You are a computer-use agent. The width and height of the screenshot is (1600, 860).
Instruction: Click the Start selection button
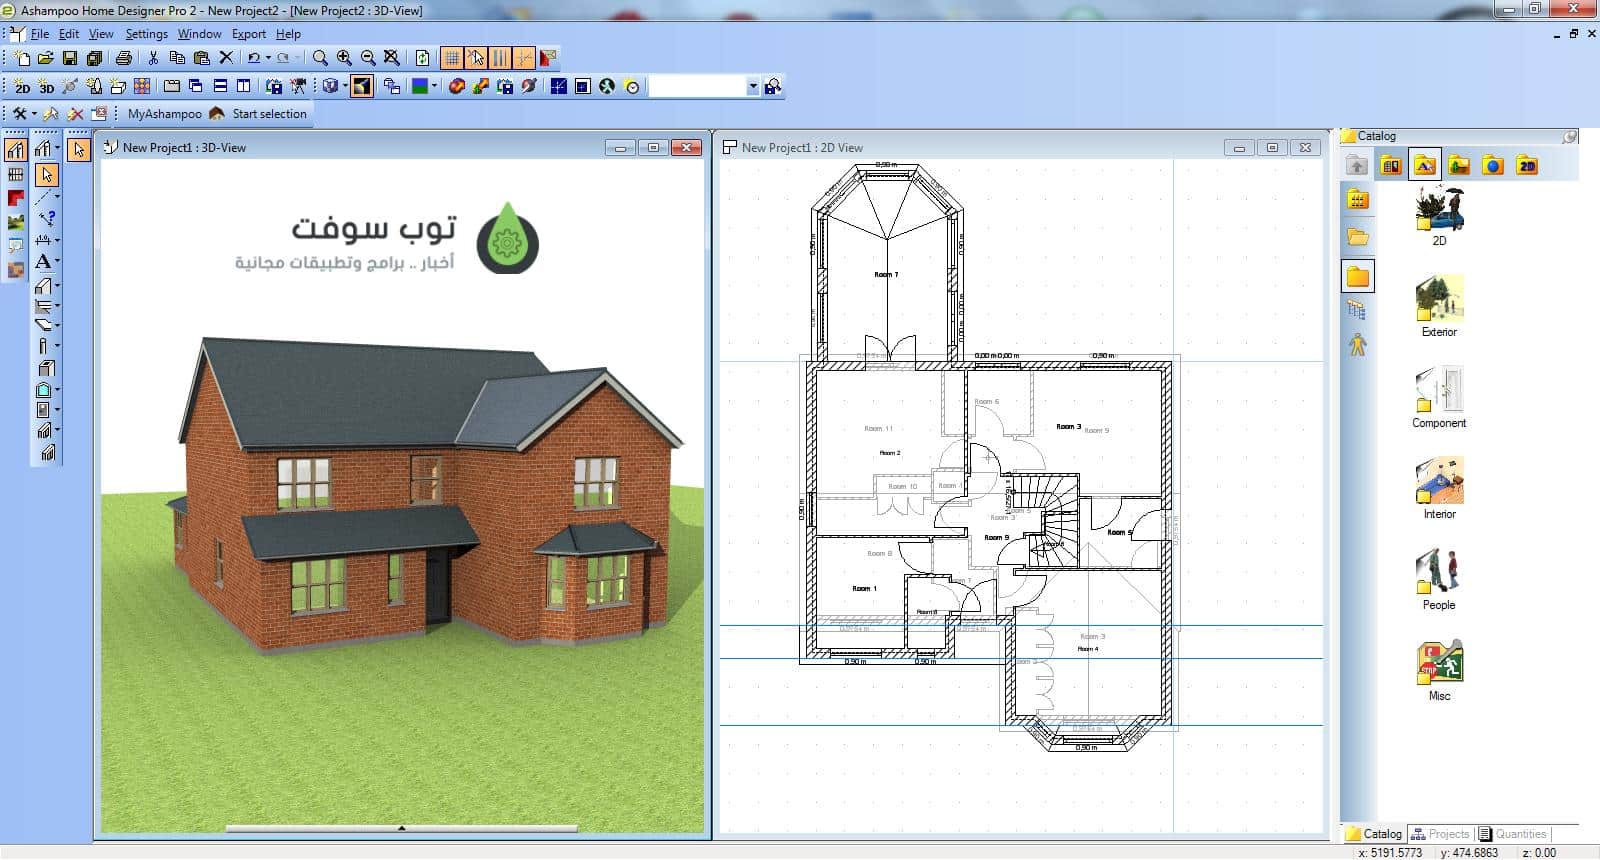(259, 114)
